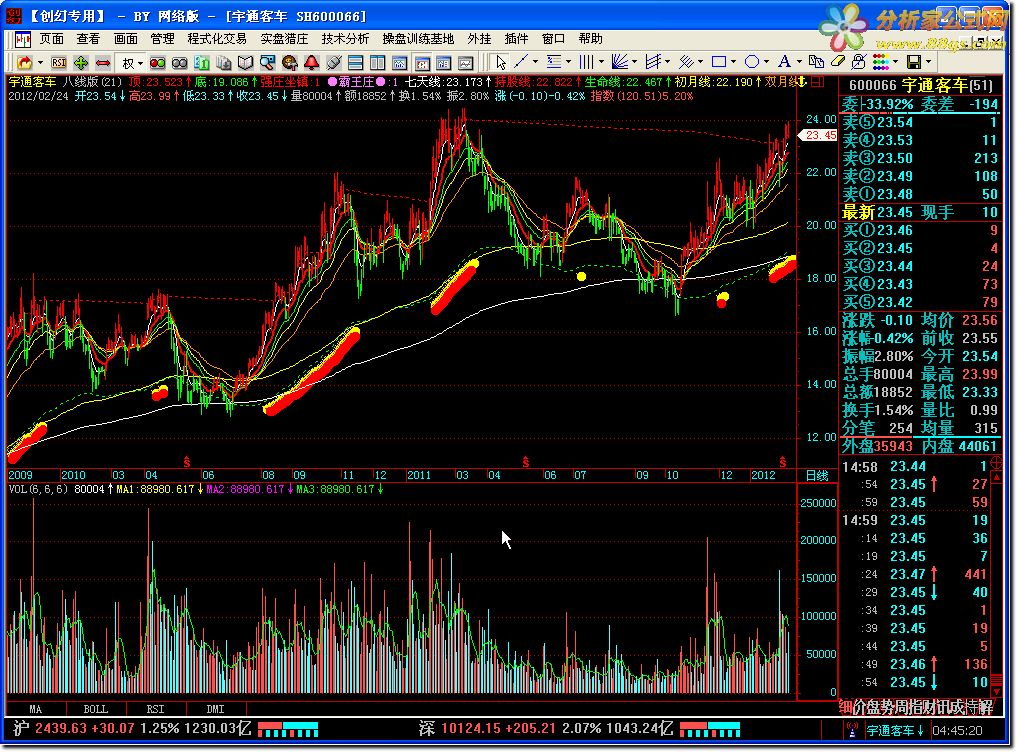Click the magnifier search toolbar icon
Image resolution: width=1018 pixels, height=752 pixels.
(x=267, y=63)
